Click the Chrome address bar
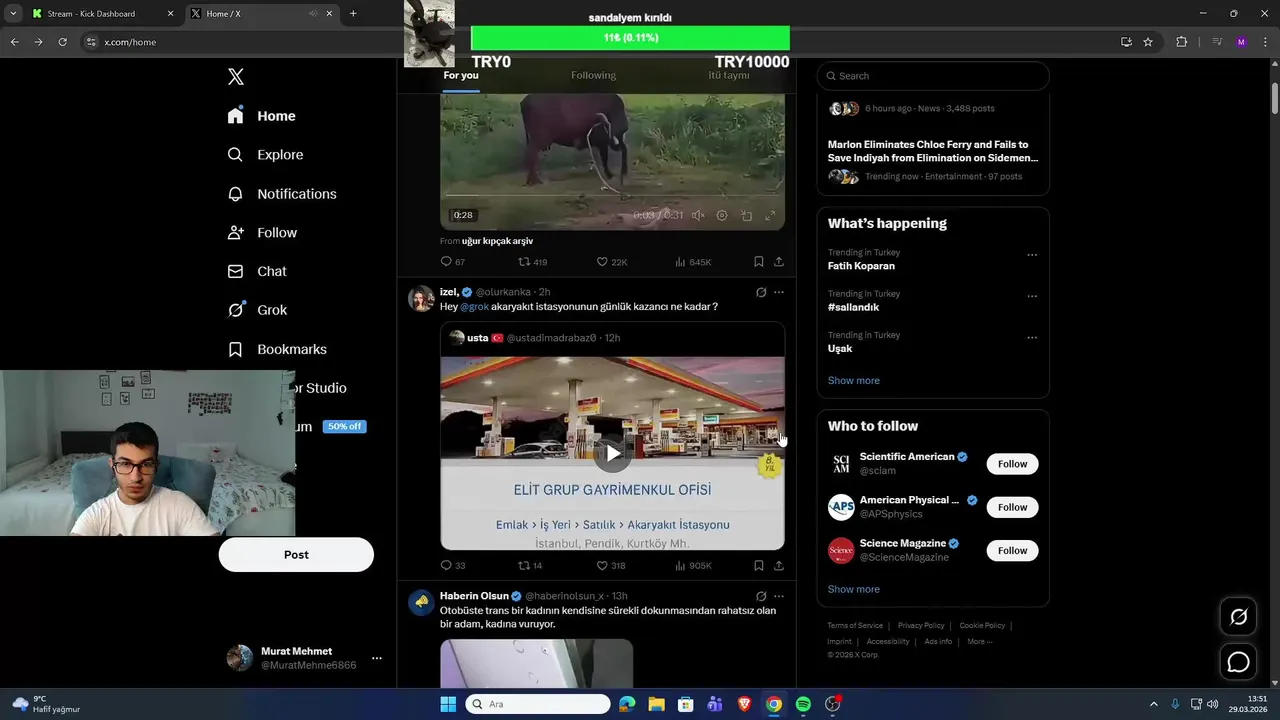Viewport: 1280px width, 720px height. 600,42
